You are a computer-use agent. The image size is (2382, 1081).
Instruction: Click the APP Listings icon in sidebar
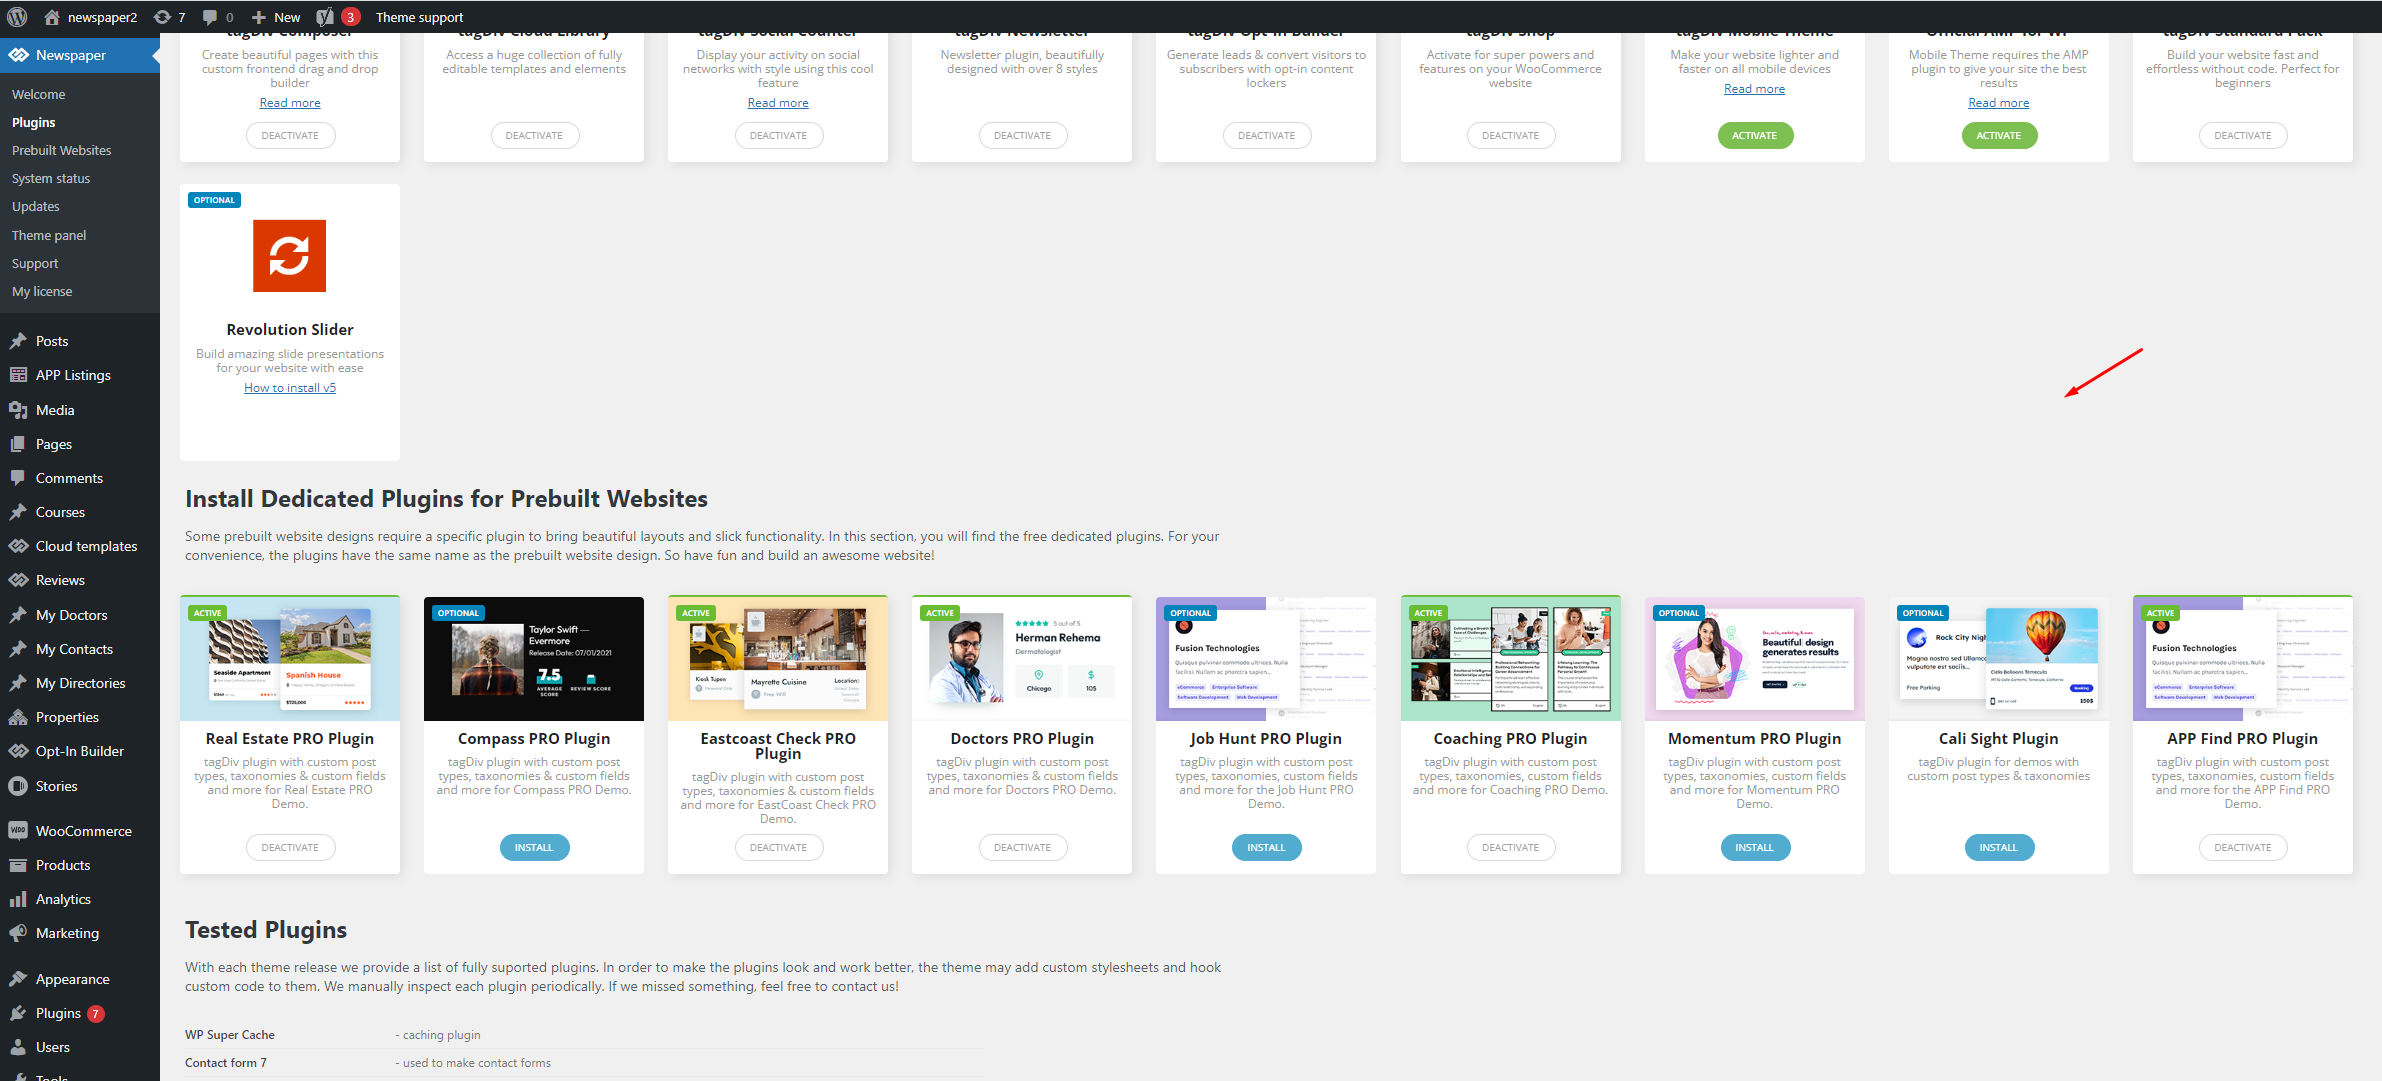(x=18, y=375)
